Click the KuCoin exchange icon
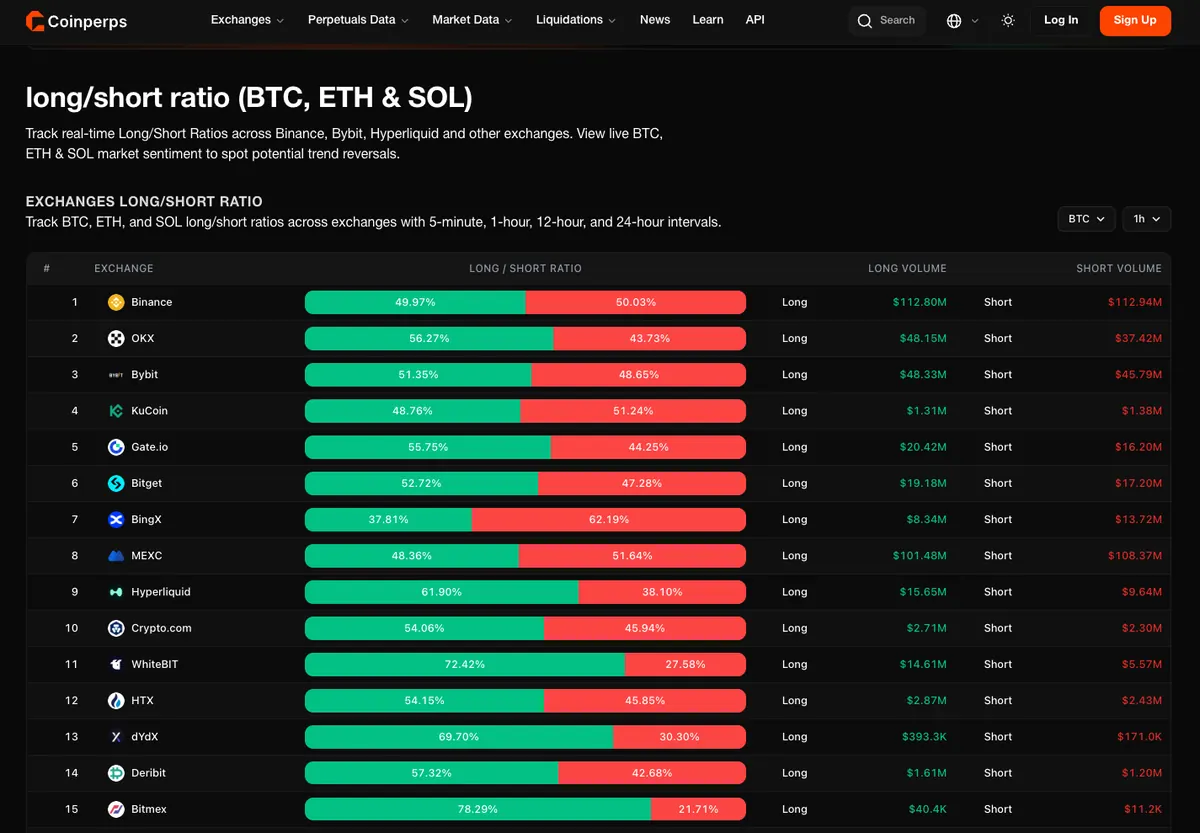 click(x=116, y=411)
